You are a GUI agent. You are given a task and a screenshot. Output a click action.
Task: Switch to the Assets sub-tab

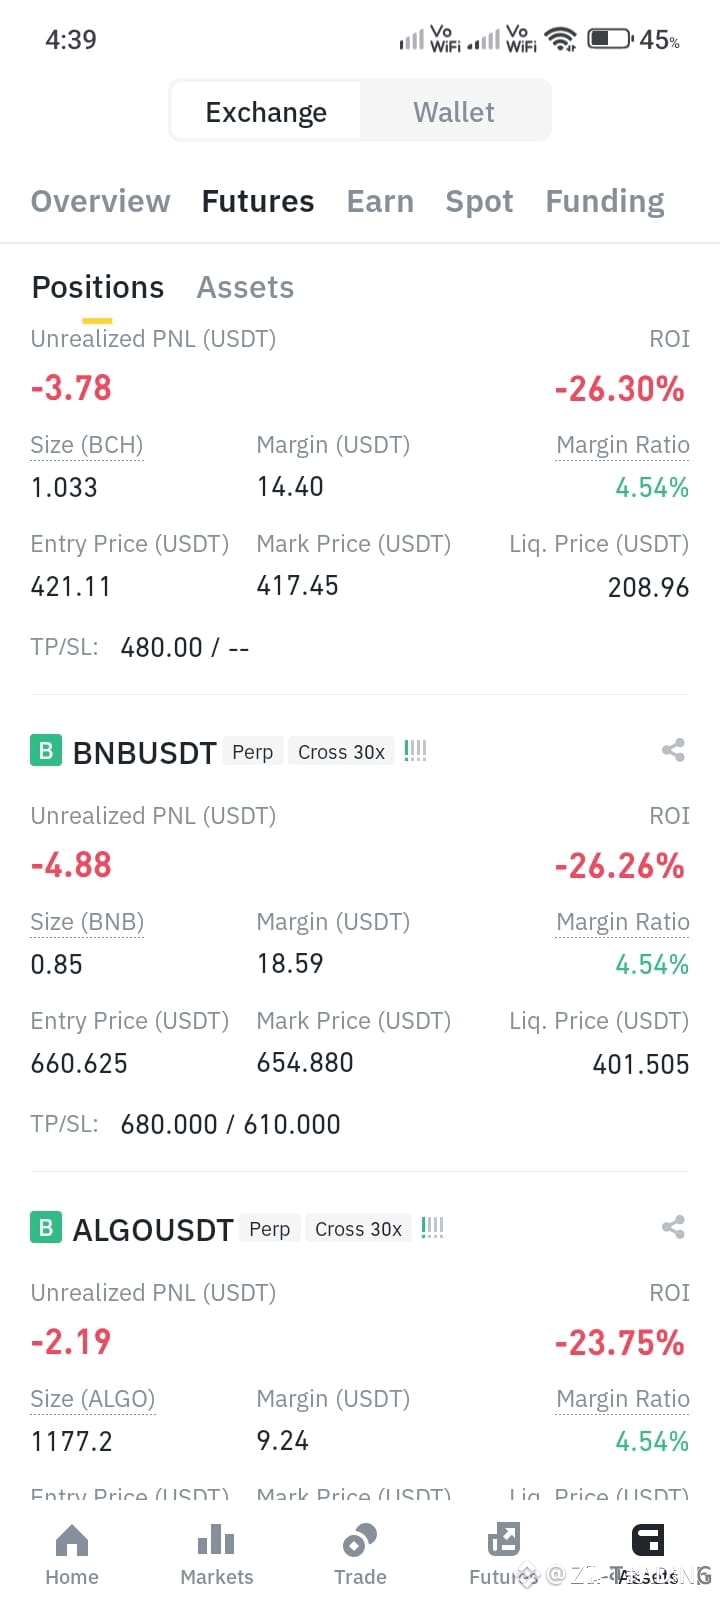pyautogui.click(x=245, y=288)
